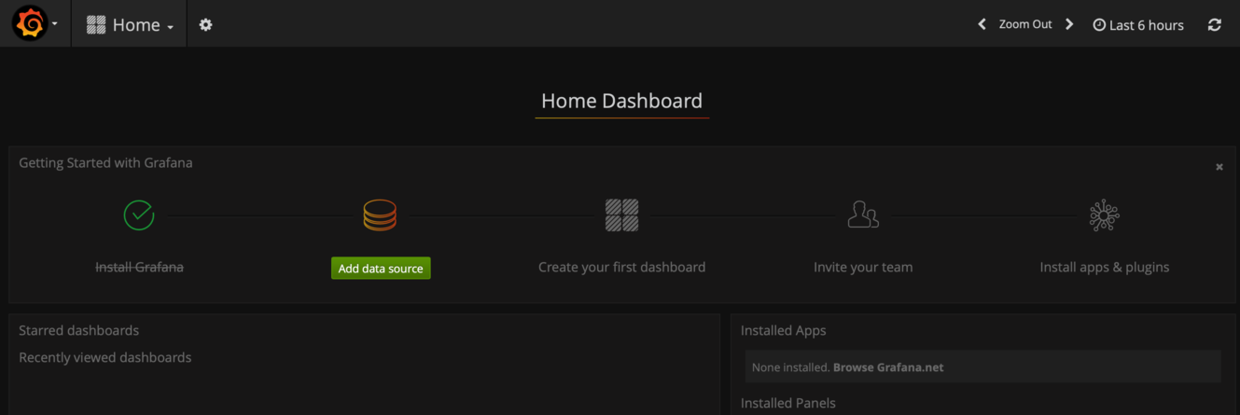1240x415 pixels.
Task: Click the dashboard squares step icon
Action: [622, 215]
